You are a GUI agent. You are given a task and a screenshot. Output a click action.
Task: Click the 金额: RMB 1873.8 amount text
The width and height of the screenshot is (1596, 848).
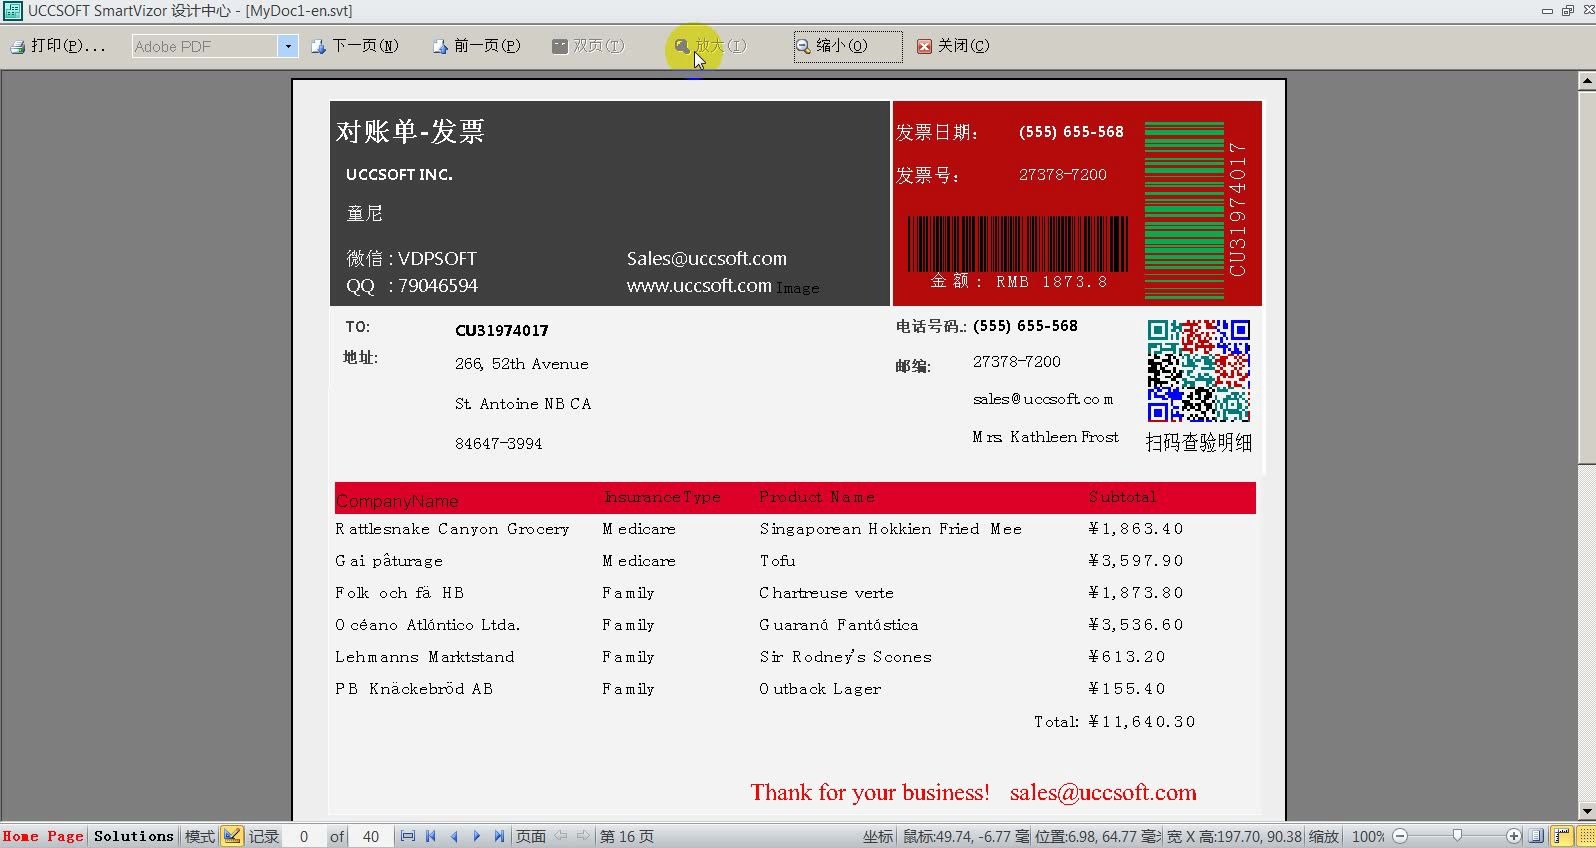tap(1019, 282)
